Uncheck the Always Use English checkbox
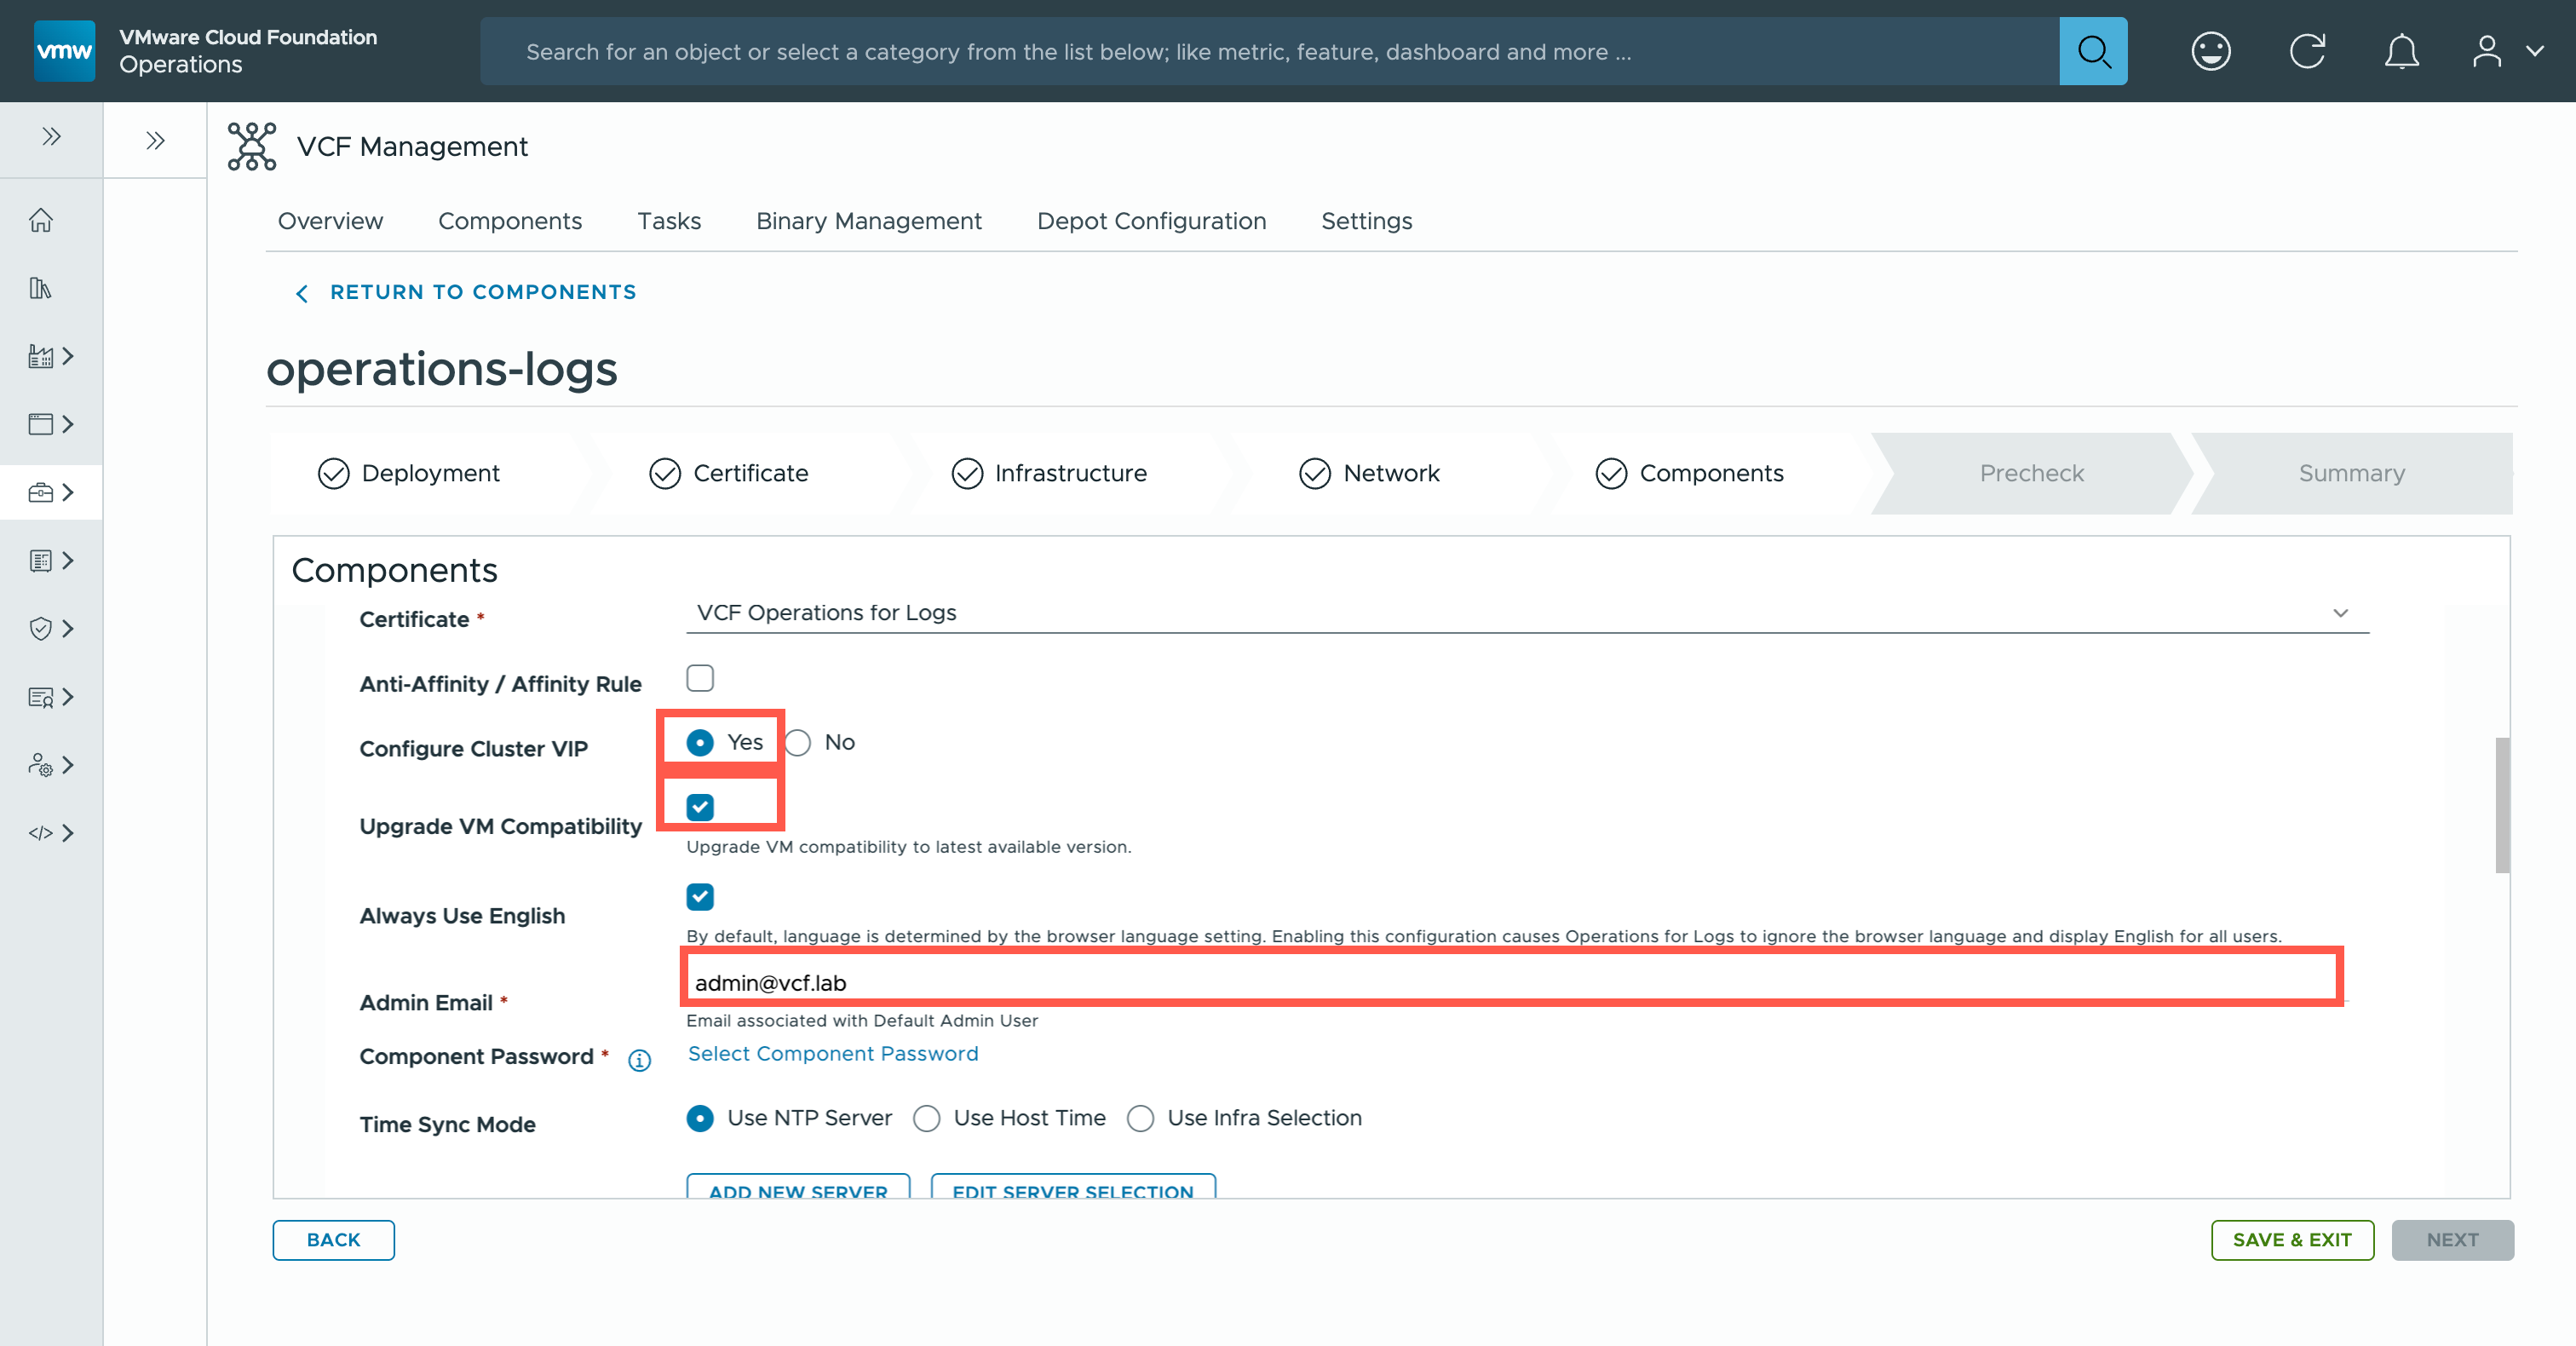2576x1346 pixels. [700, 897]
